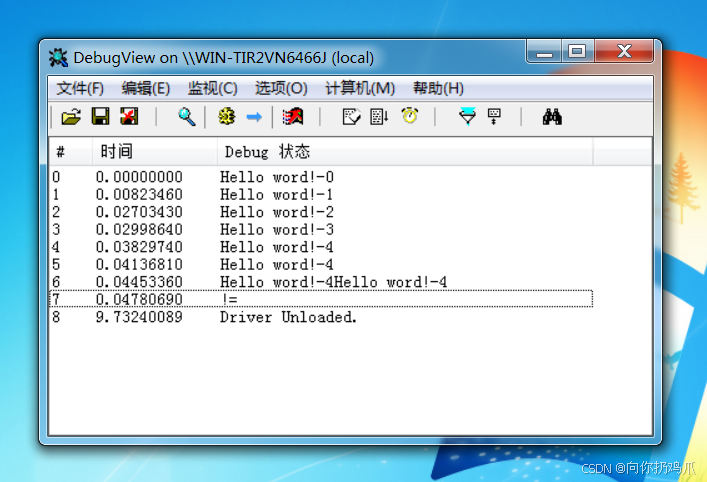The height and width of the screenshot is (482, 707).
Task: Clear display using the red eraser icon
Action: [x=293, y=117]
